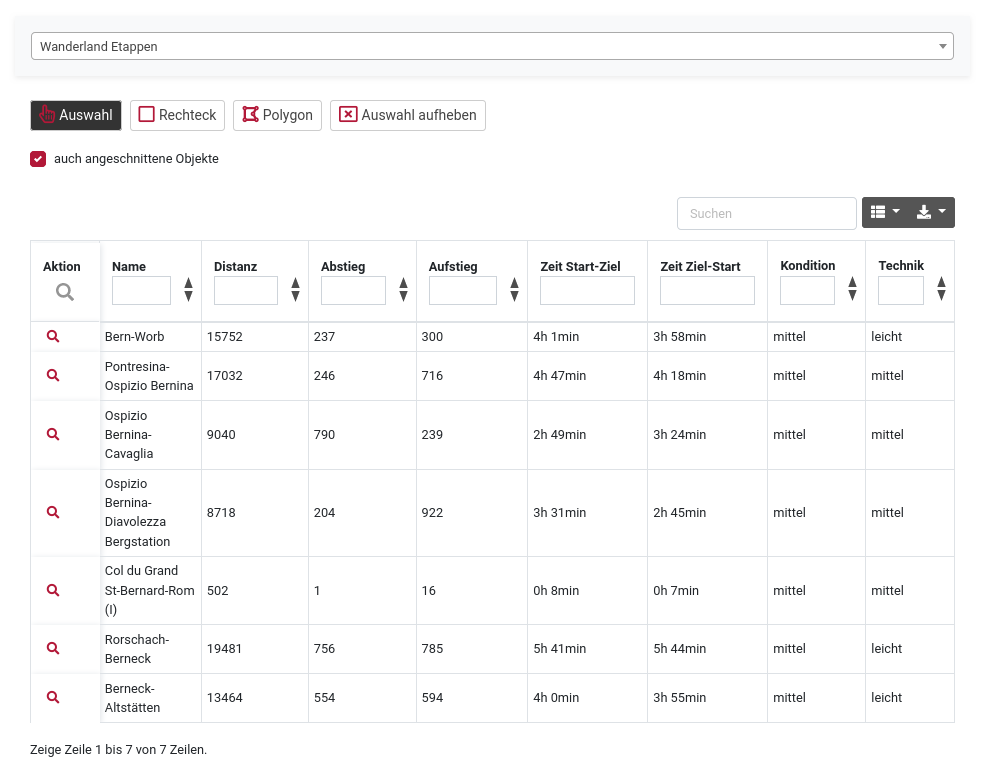Screen dimensions: 985x779
Task: Click magnifier icon for Pontresina-Ospizio Bernina
Action: 53,375
